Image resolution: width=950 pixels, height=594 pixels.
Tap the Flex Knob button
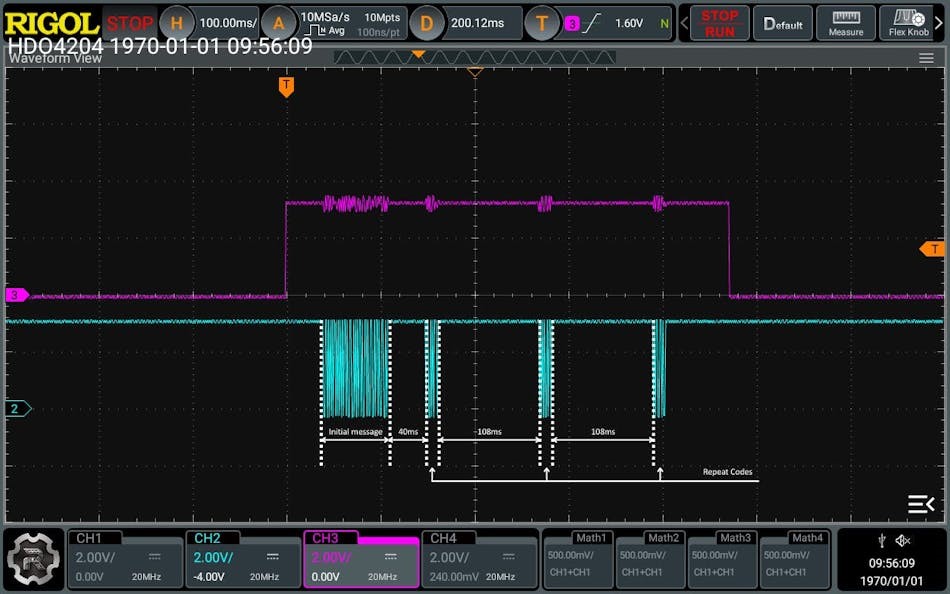[x=908, y=23]
